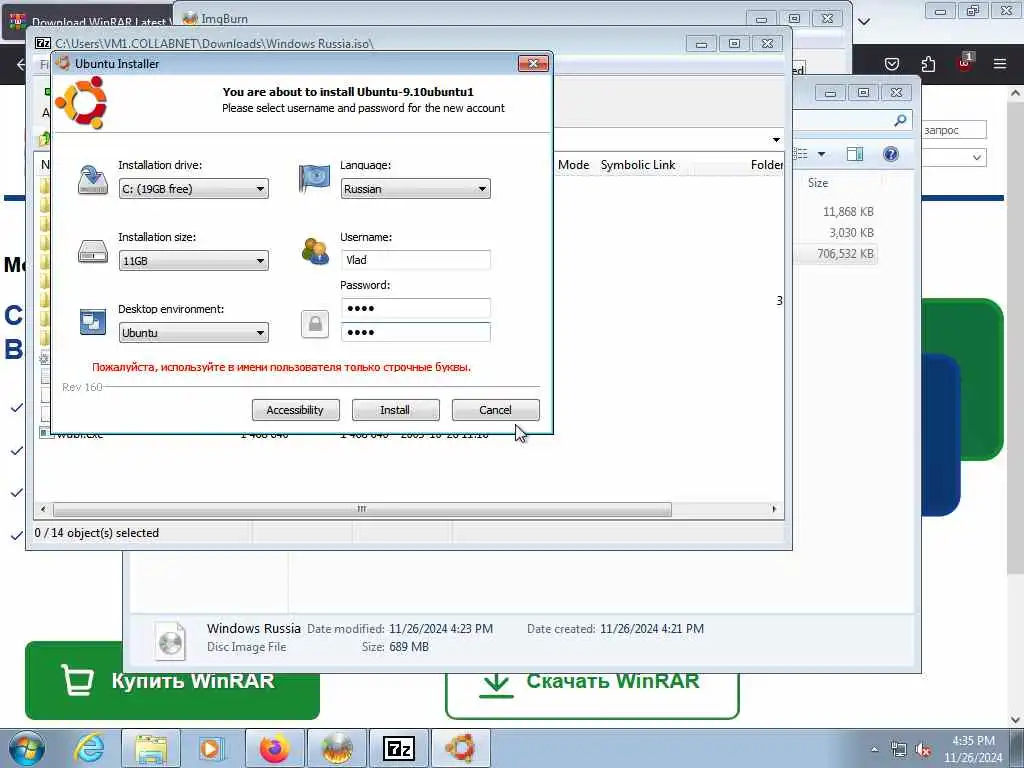Click the Купить WinRAR button
The width and height of the screenshot is (1024, 768).
coord(172,680)
